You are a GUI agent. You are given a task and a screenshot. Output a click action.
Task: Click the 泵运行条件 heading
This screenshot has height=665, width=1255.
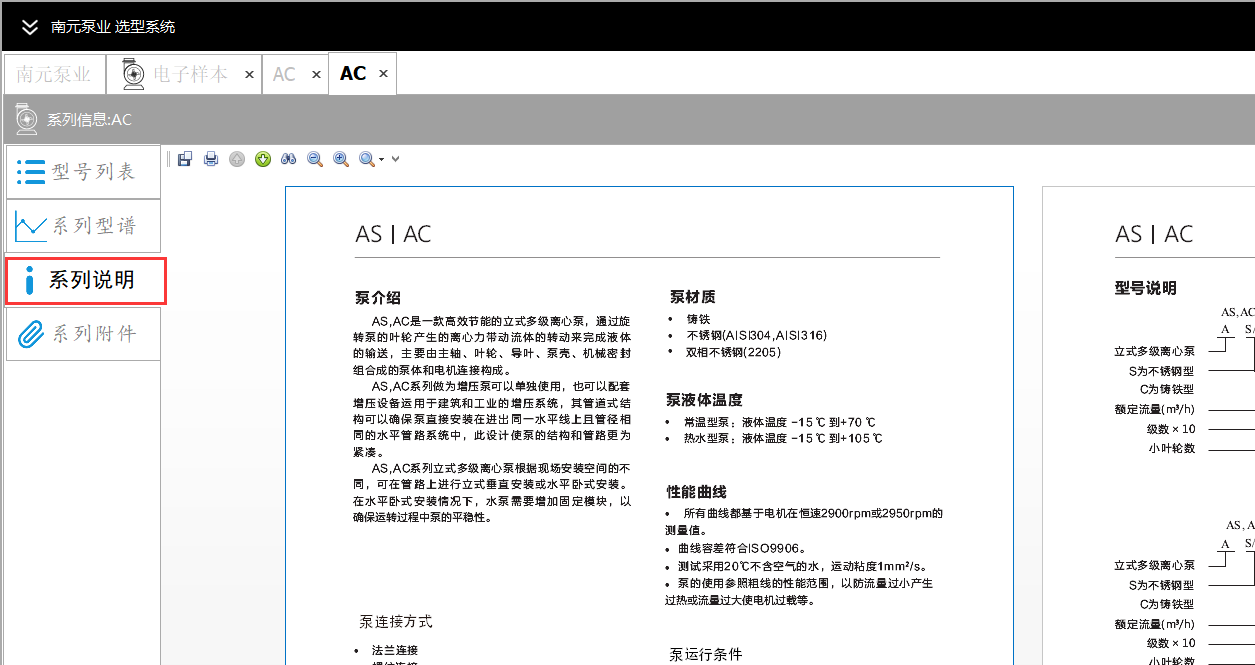tap(706, 655)
